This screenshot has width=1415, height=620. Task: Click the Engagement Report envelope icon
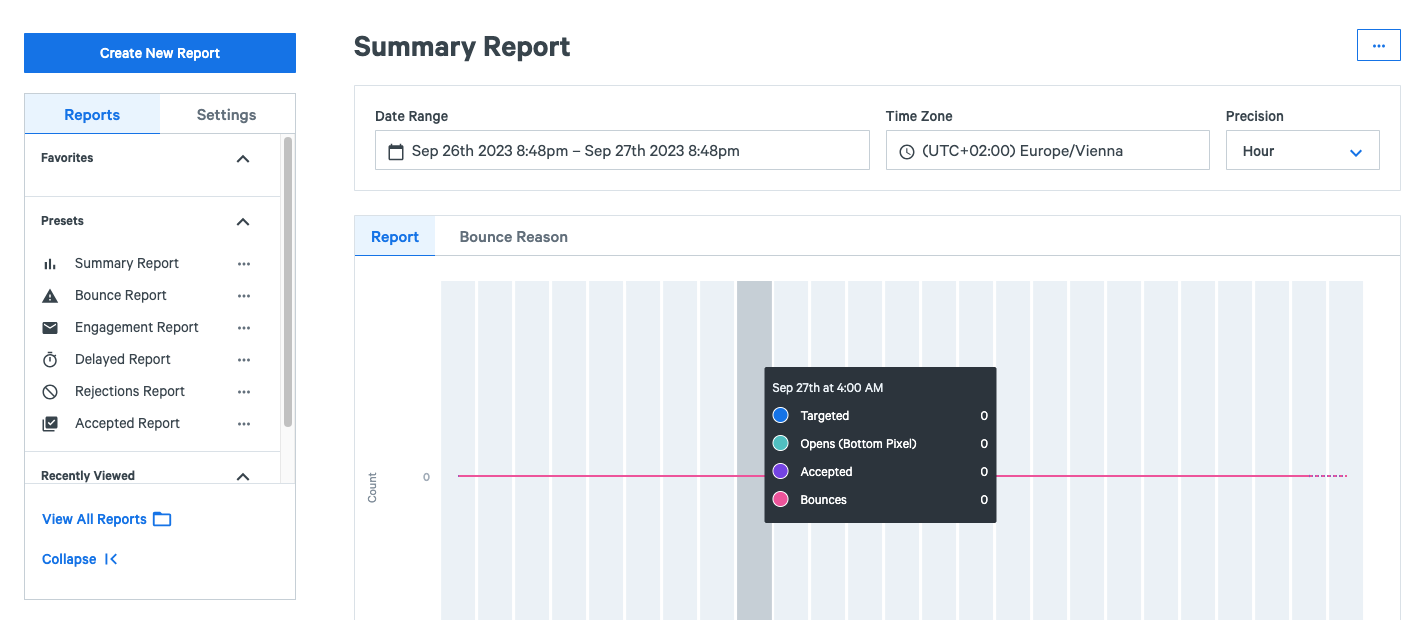point(50,328)
